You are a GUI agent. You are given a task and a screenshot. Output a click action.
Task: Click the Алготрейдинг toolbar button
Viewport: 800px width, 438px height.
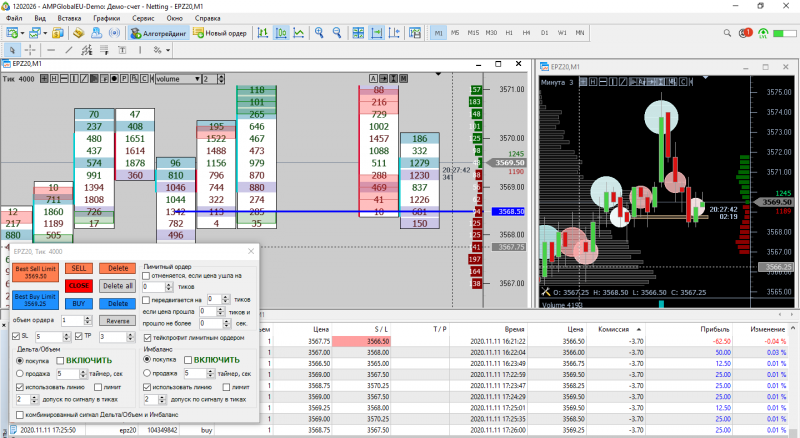[x=158, y=33]
